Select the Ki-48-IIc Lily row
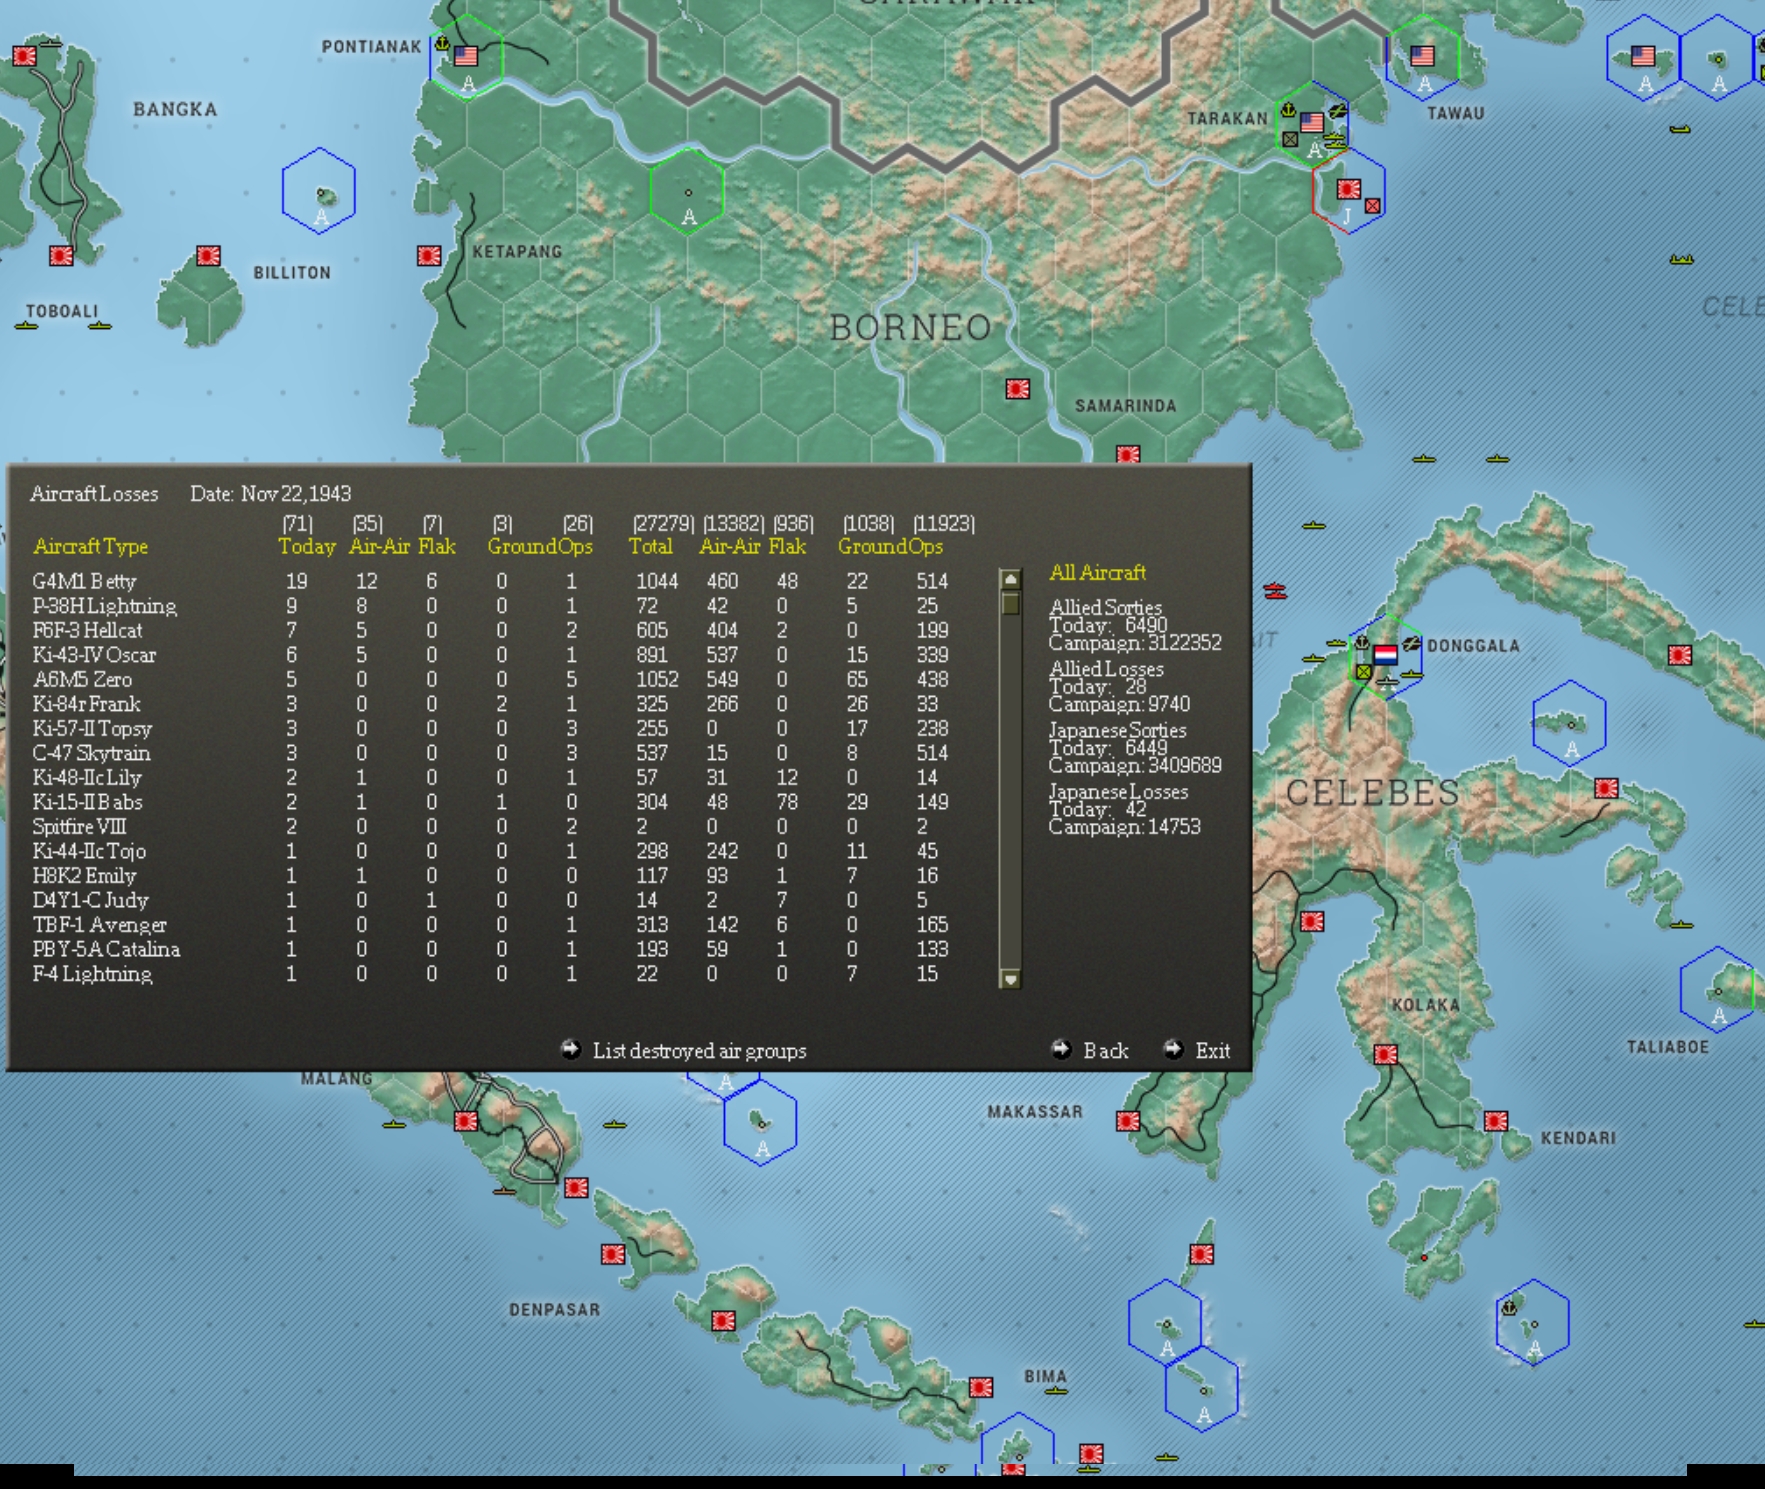The height and width of the screenshot is (1489, 1765). 491,777
